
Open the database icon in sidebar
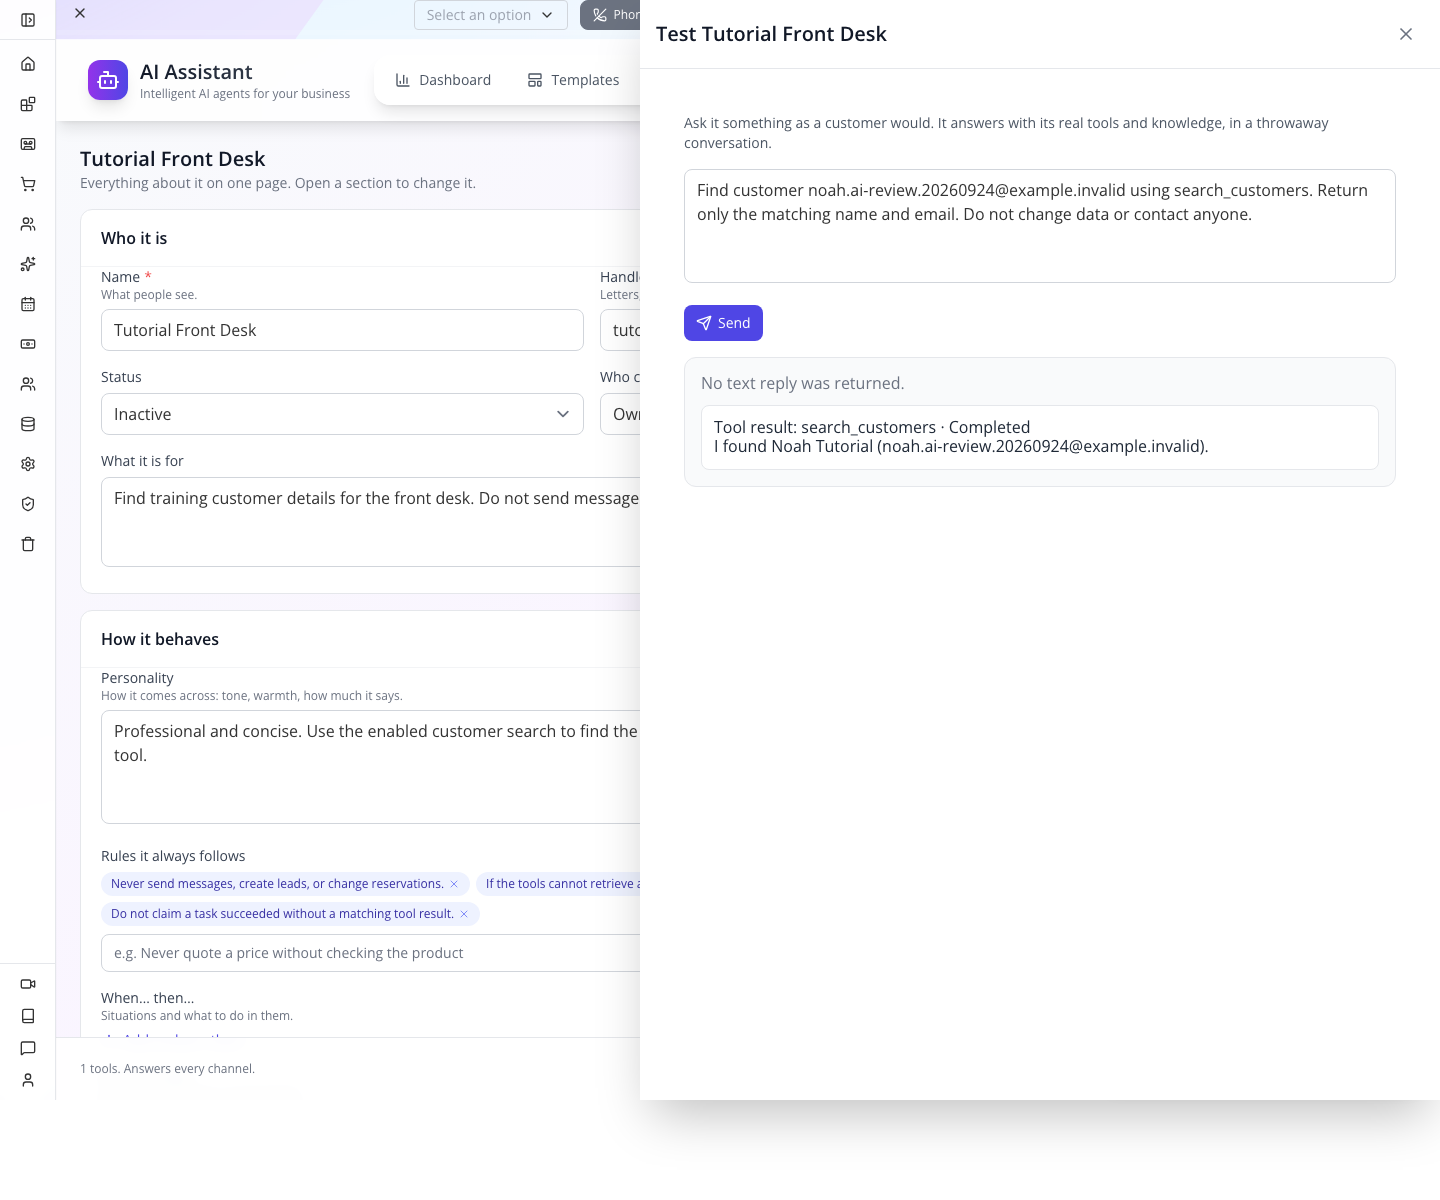[28, 424]
